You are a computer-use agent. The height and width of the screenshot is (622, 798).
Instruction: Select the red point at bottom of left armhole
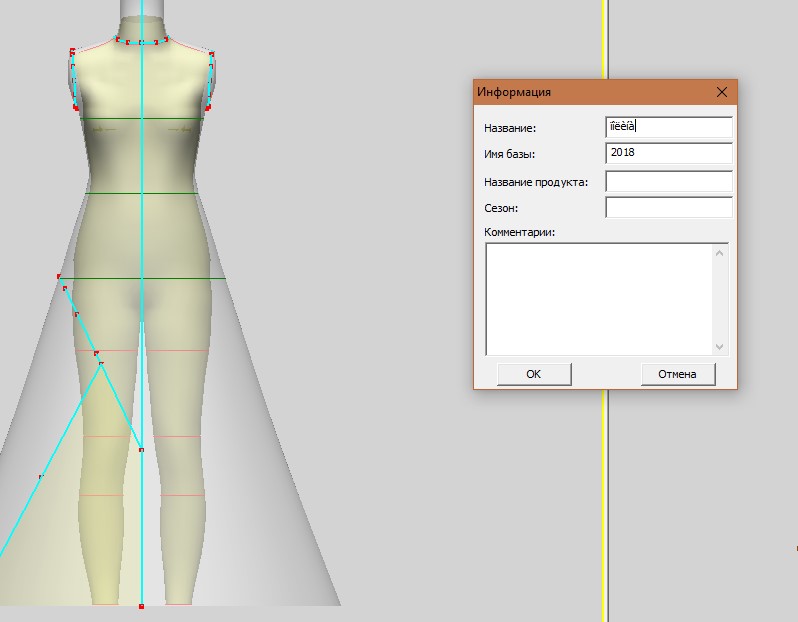[x=76, y=108]
